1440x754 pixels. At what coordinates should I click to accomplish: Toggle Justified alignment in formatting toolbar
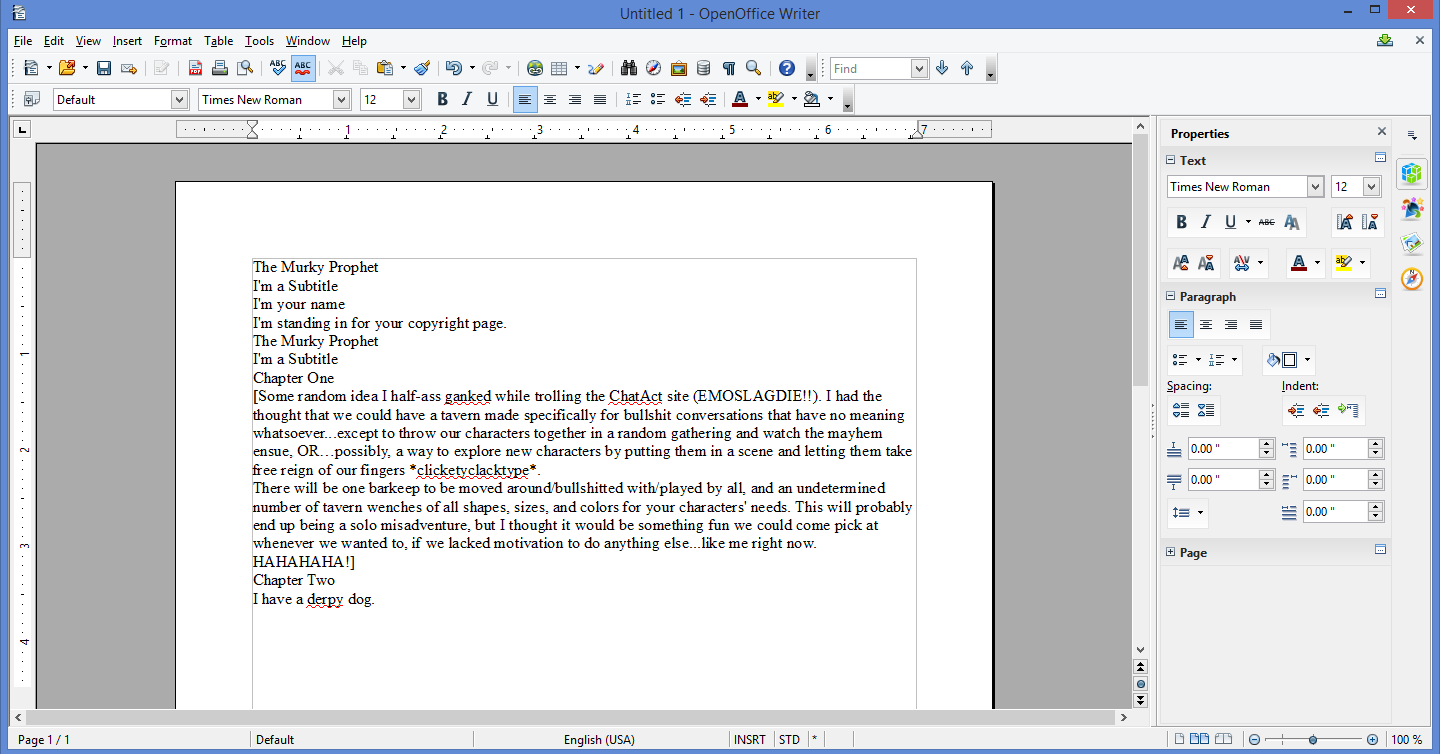tap(600, 99)
